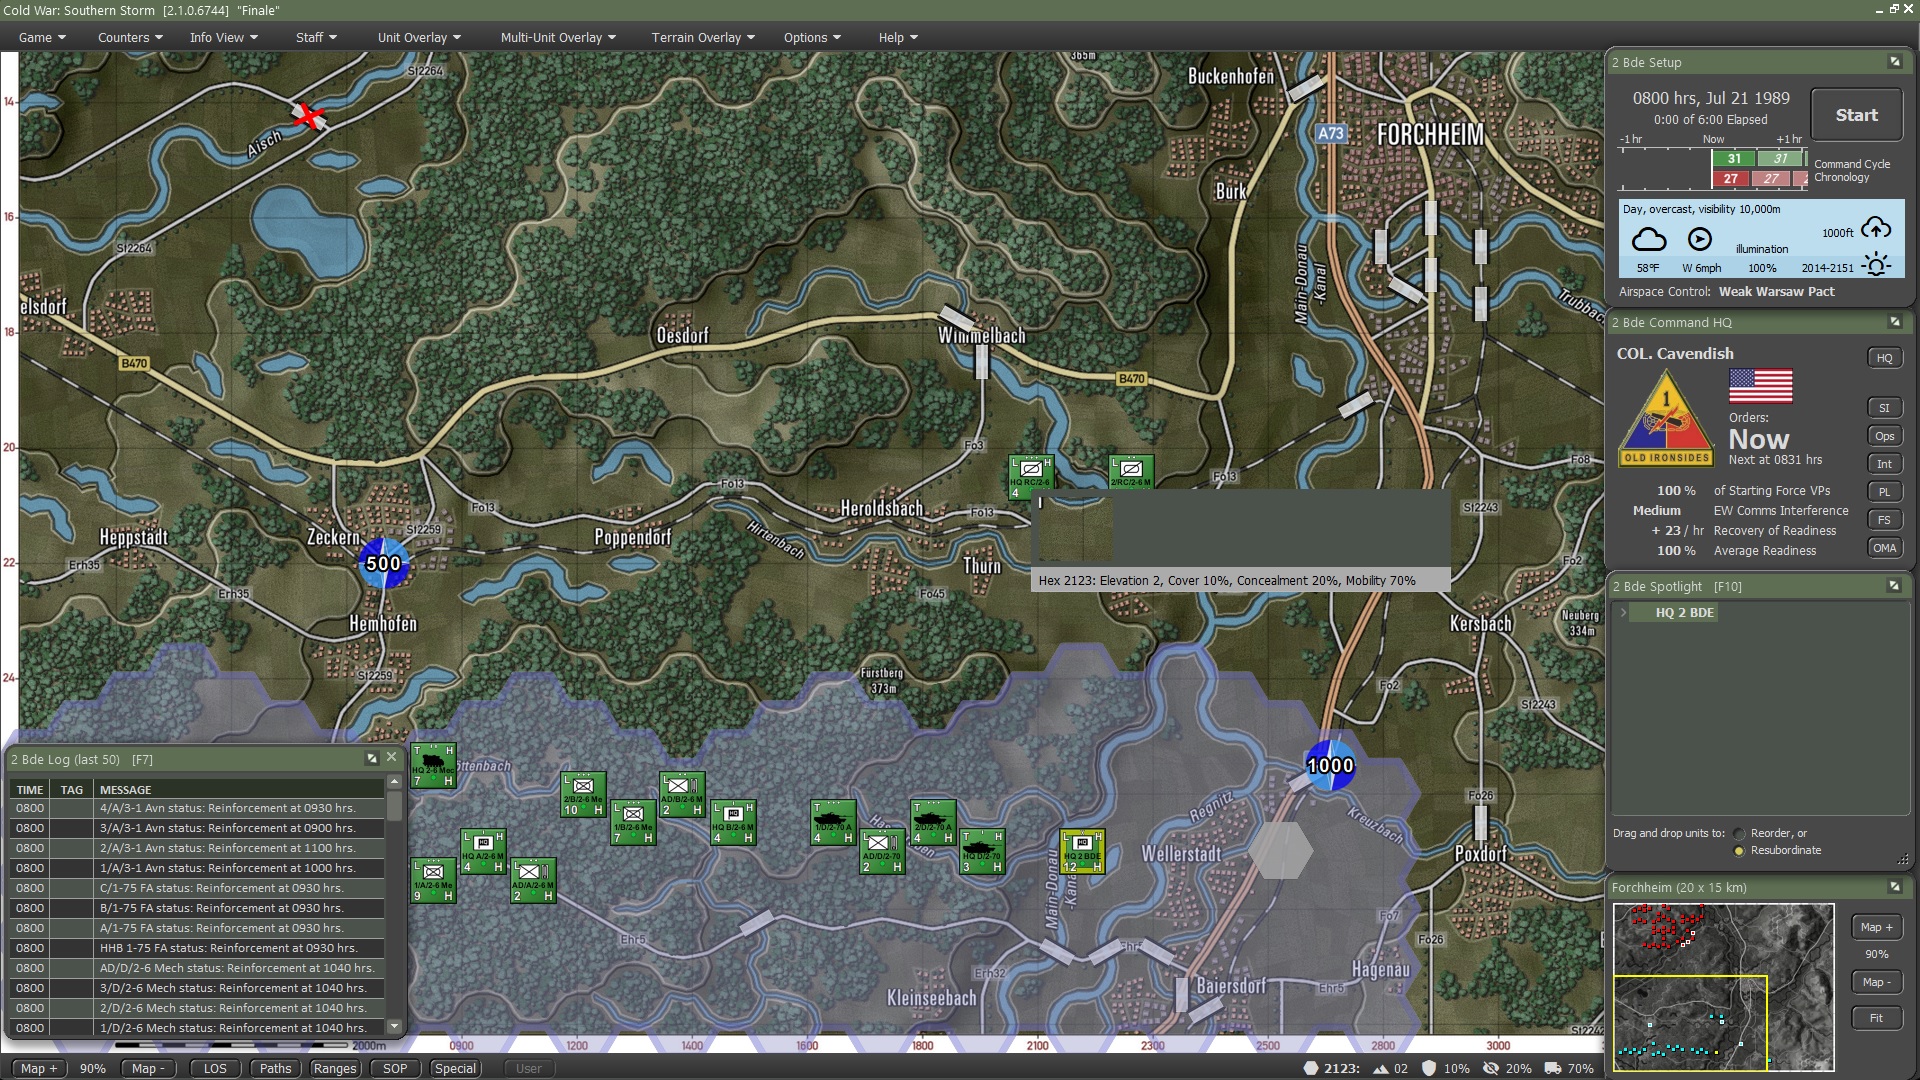Select the AD/A/2-6 M air defense counter
The image size is (1920, 1080).
[533, 881]
